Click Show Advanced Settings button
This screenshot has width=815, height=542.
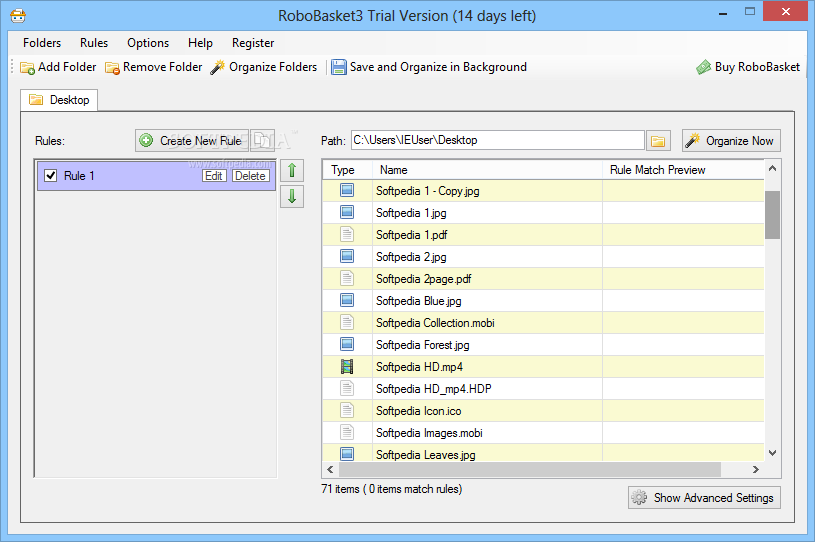tap(704, 497)
